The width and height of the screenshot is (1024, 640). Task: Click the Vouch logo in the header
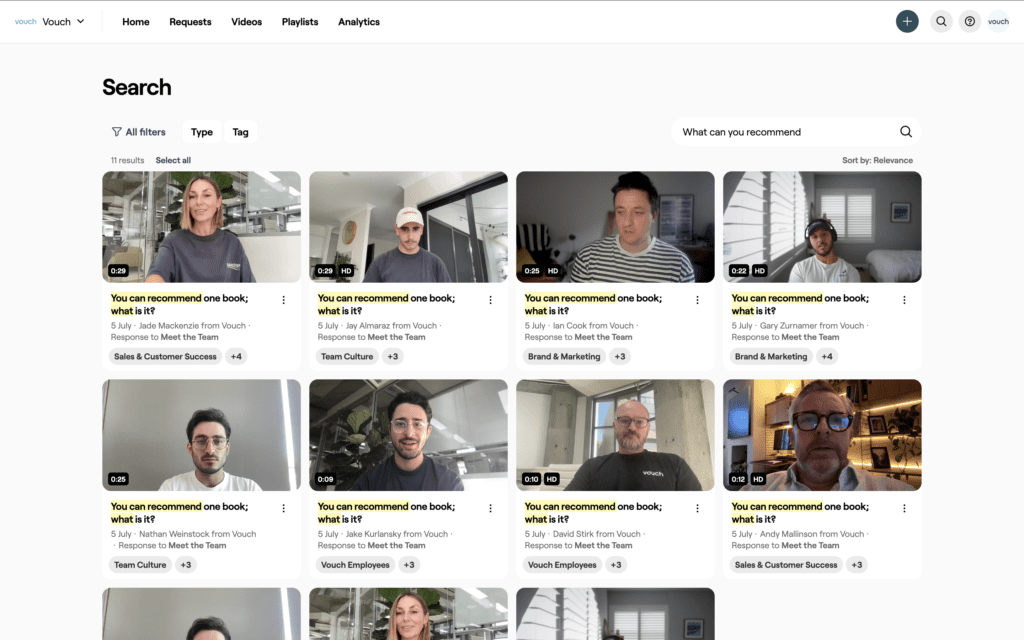(x=25, y=22)
